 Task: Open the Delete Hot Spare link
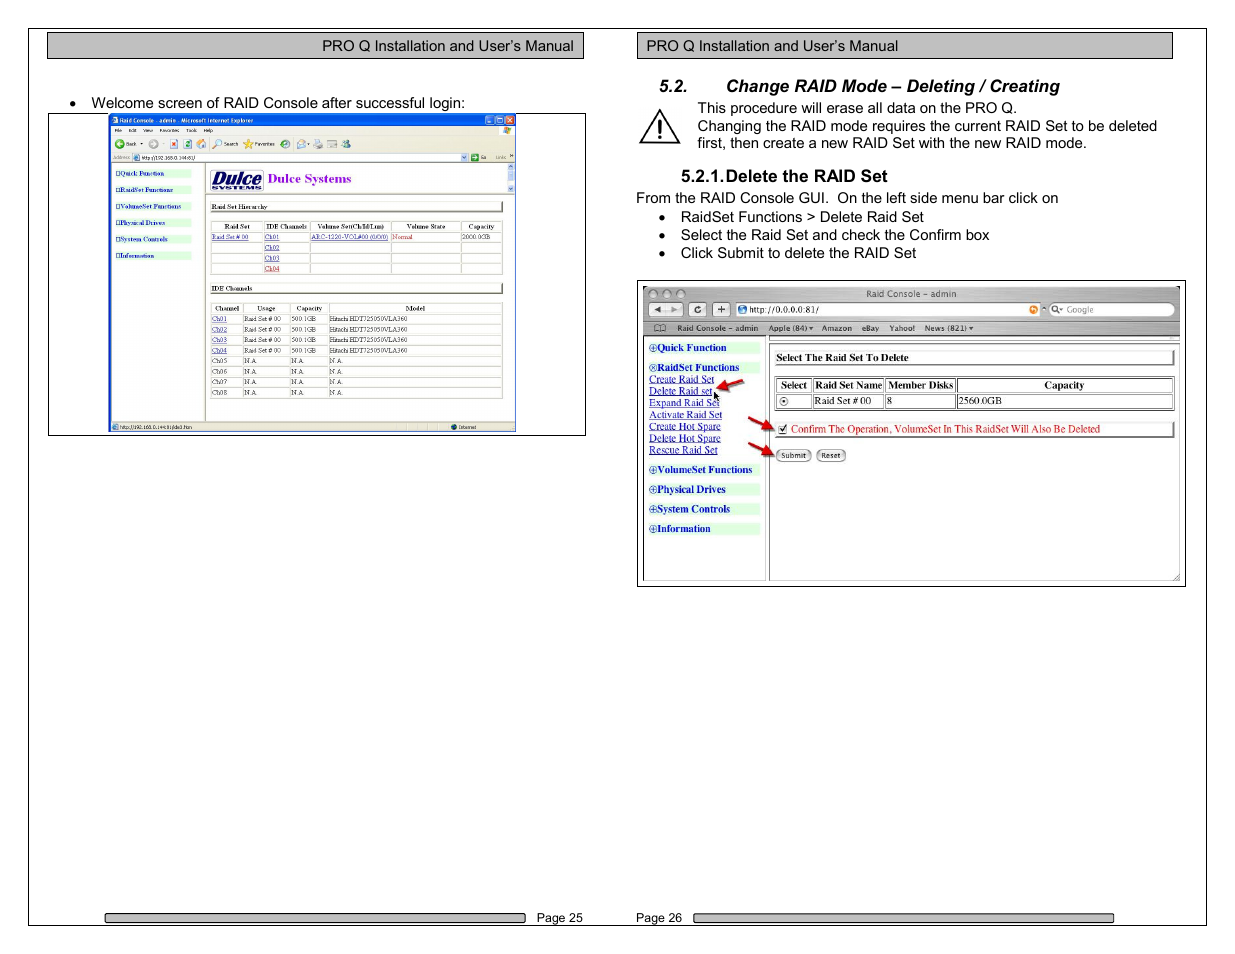pyautogui.click(x=685, y=439)
